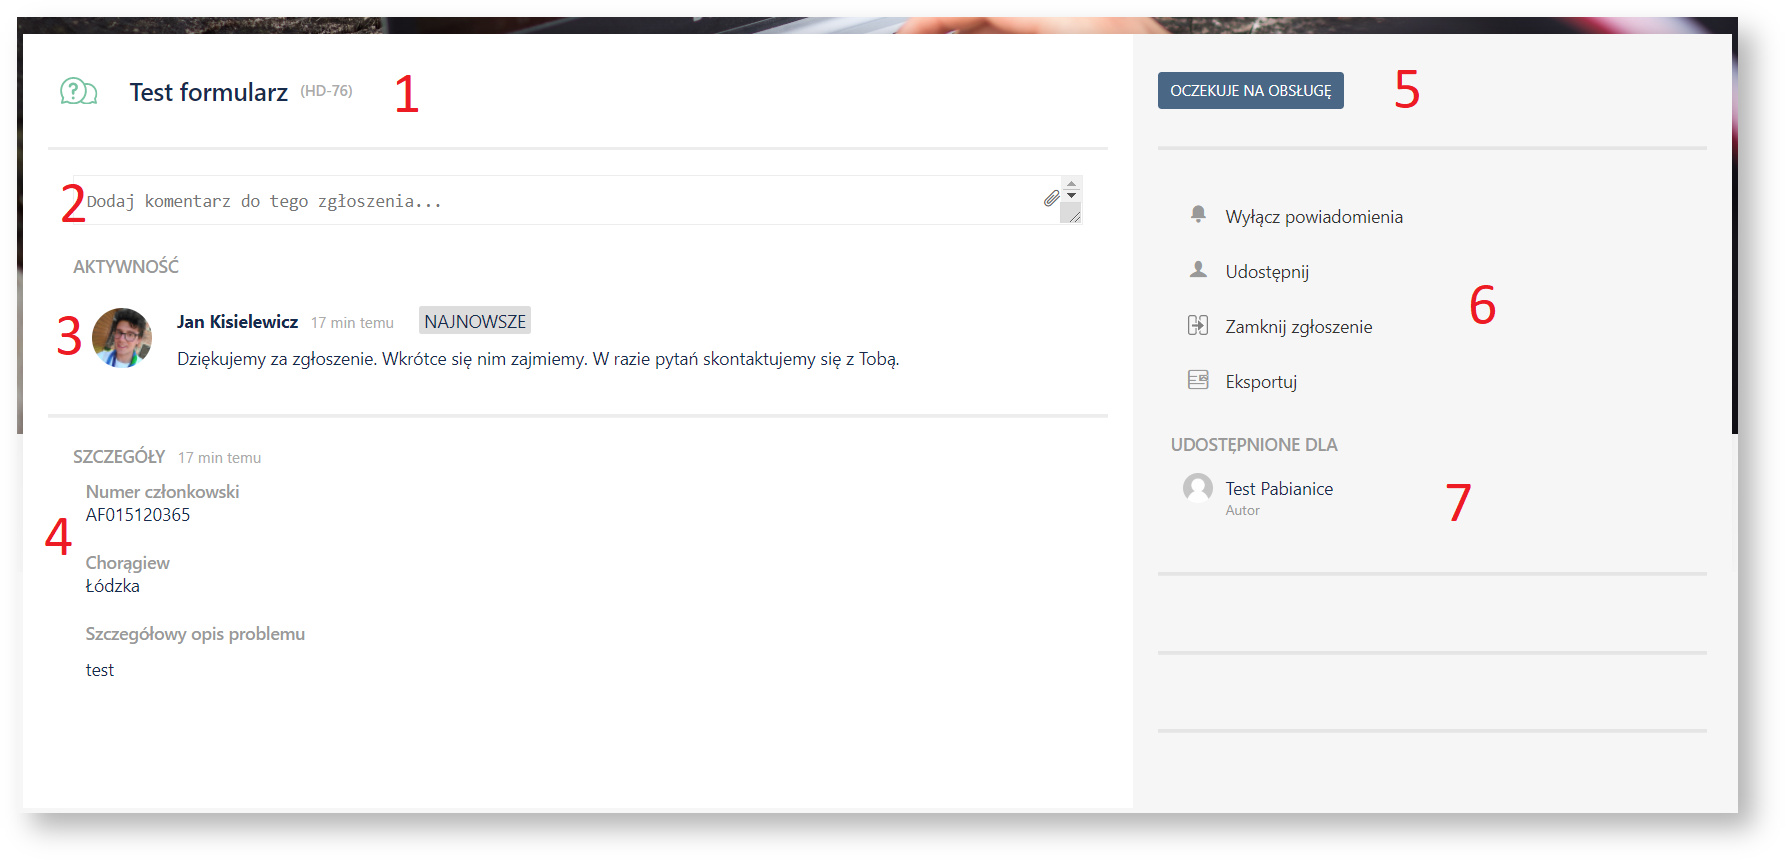
Task: Click the paperclip attachment icon
Action: 1051,199
